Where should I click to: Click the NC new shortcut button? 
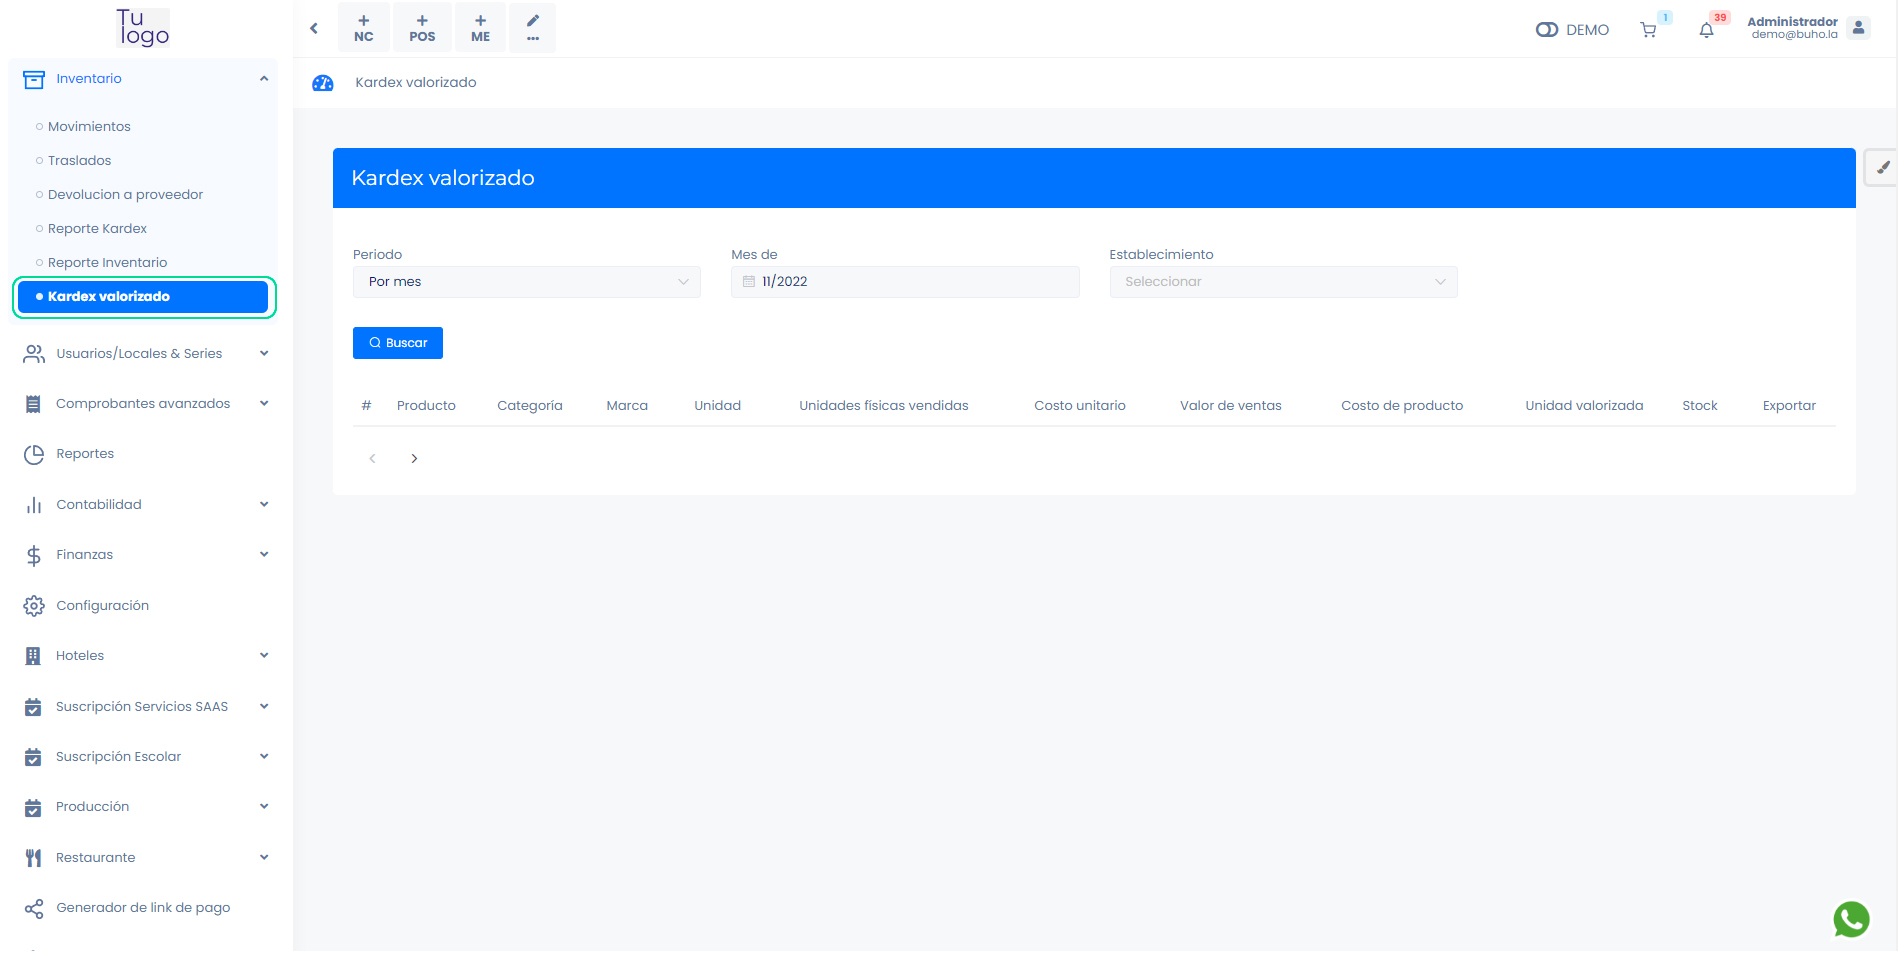pos(364,28)
